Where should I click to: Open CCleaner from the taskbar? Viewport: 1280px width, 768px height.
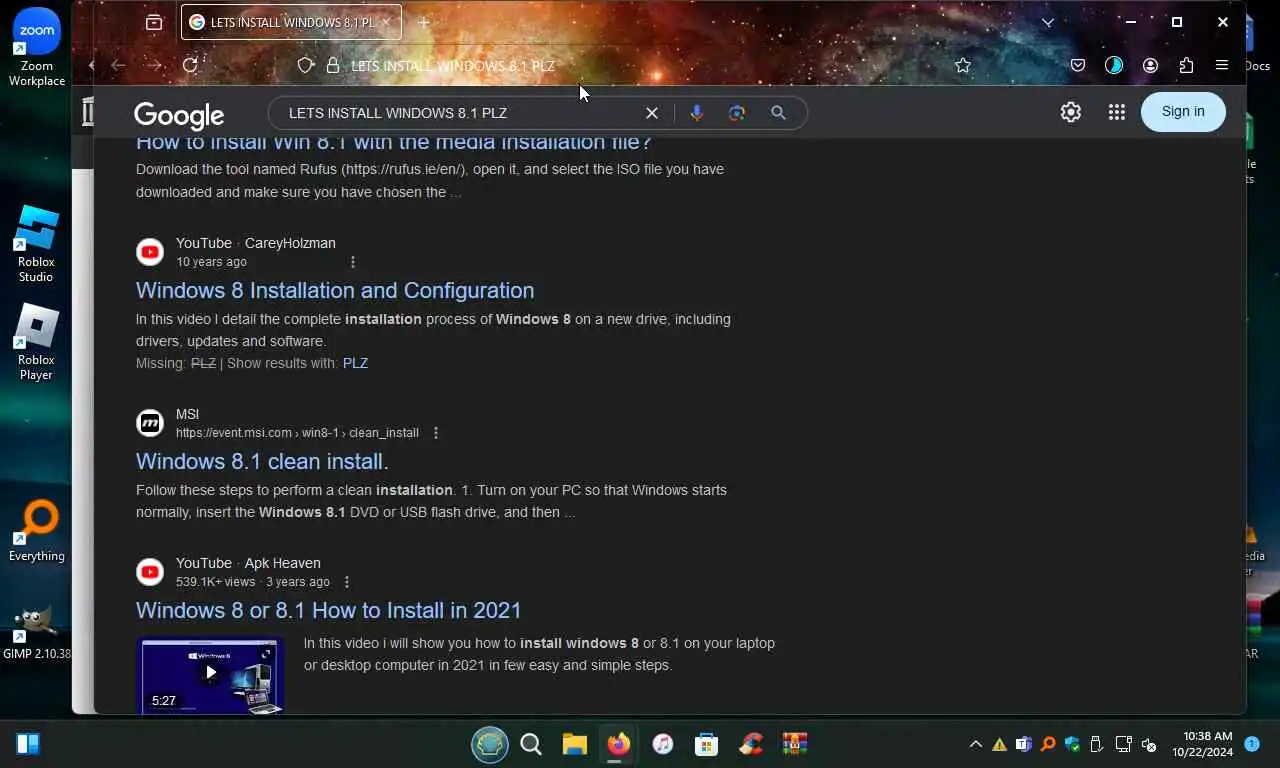(x=751, y=744)
